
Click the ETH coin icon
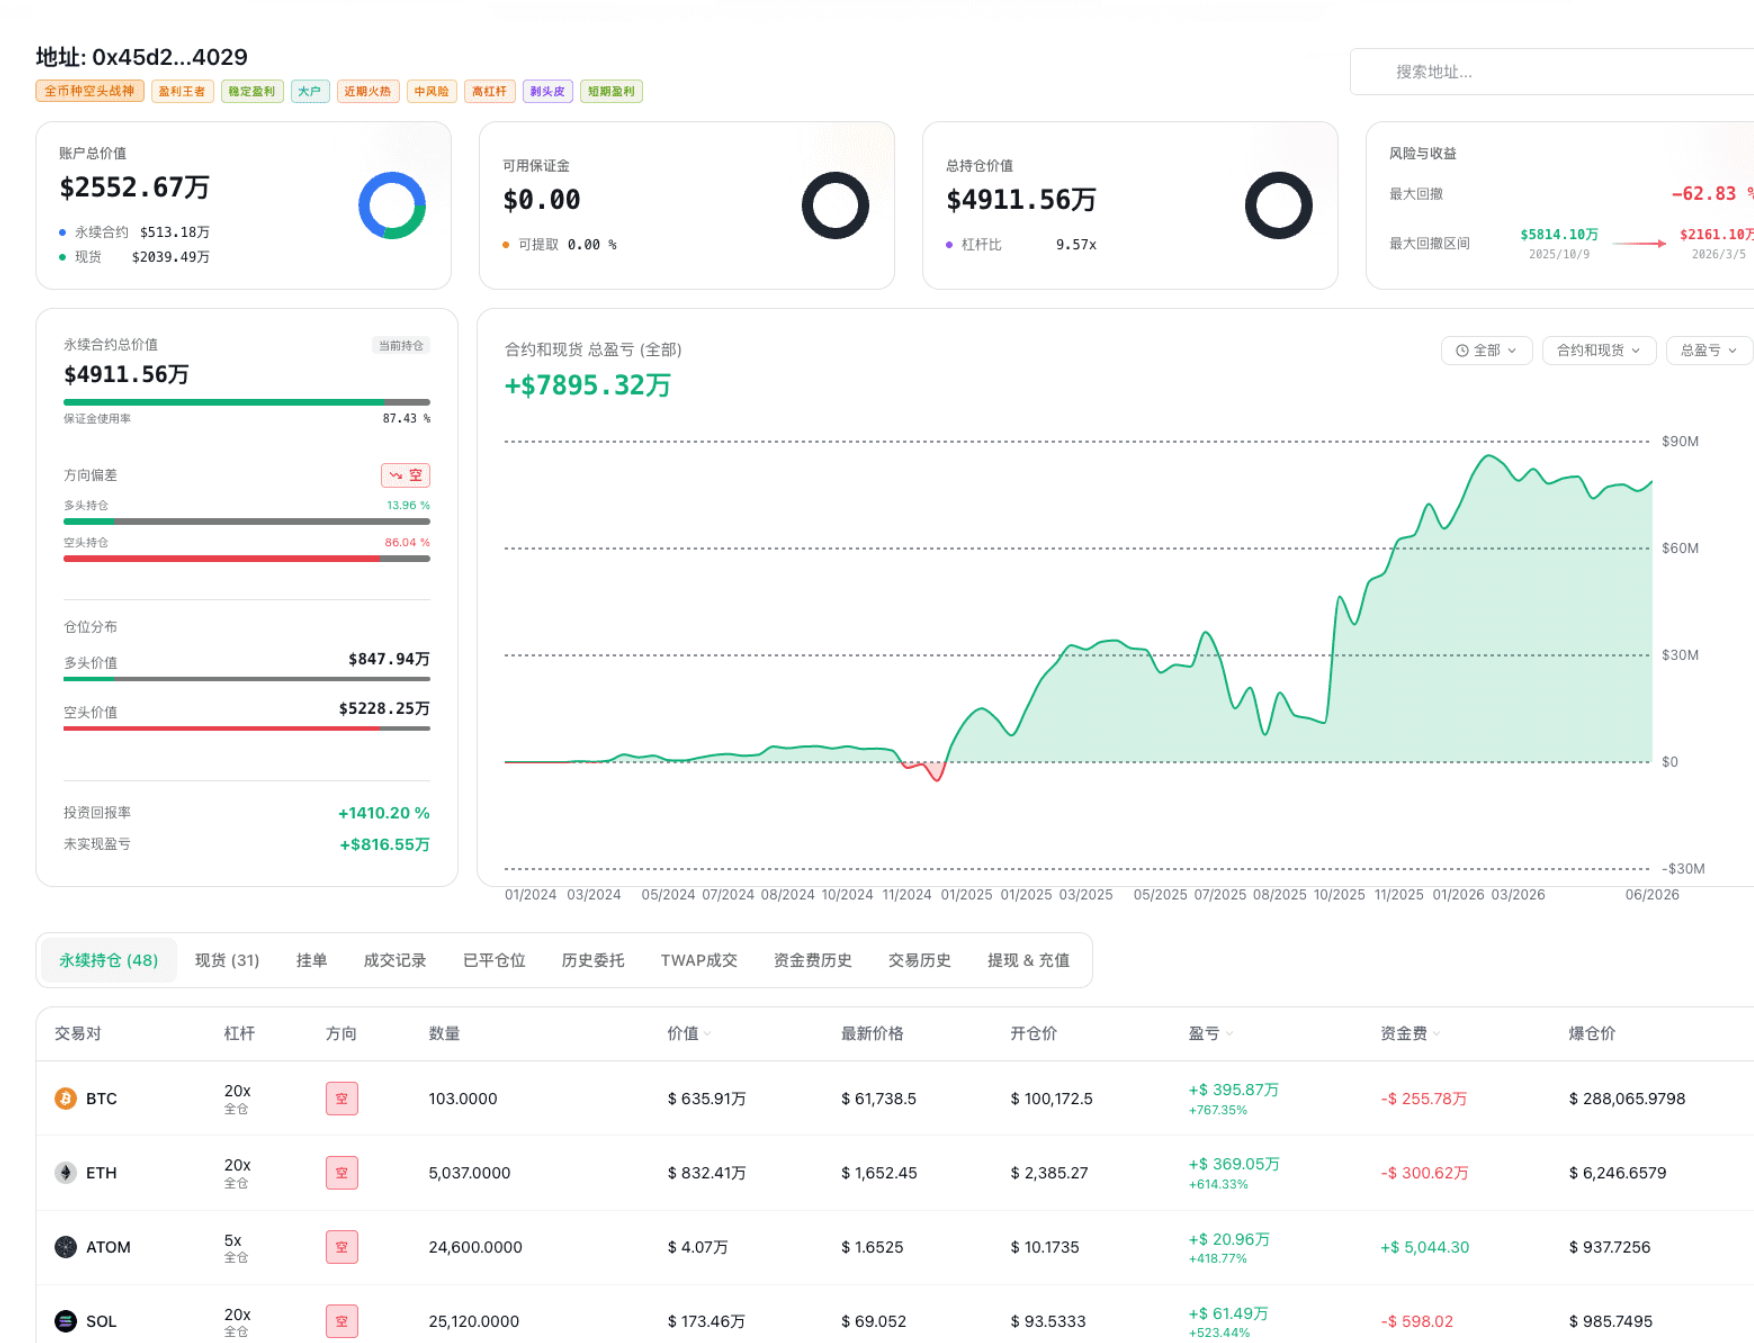pos(65,1172)
